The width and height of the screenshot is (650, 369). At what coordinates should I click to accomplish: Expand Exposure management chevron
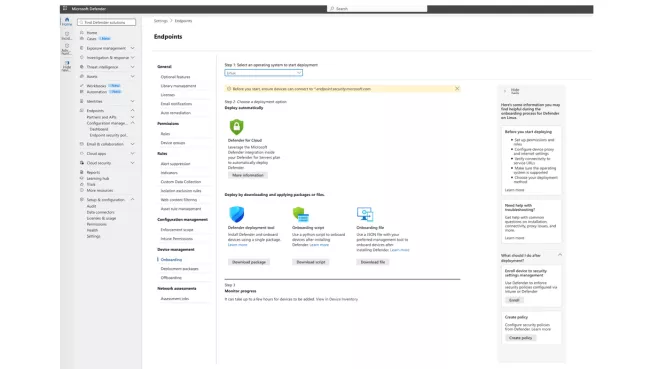point(133,48)
